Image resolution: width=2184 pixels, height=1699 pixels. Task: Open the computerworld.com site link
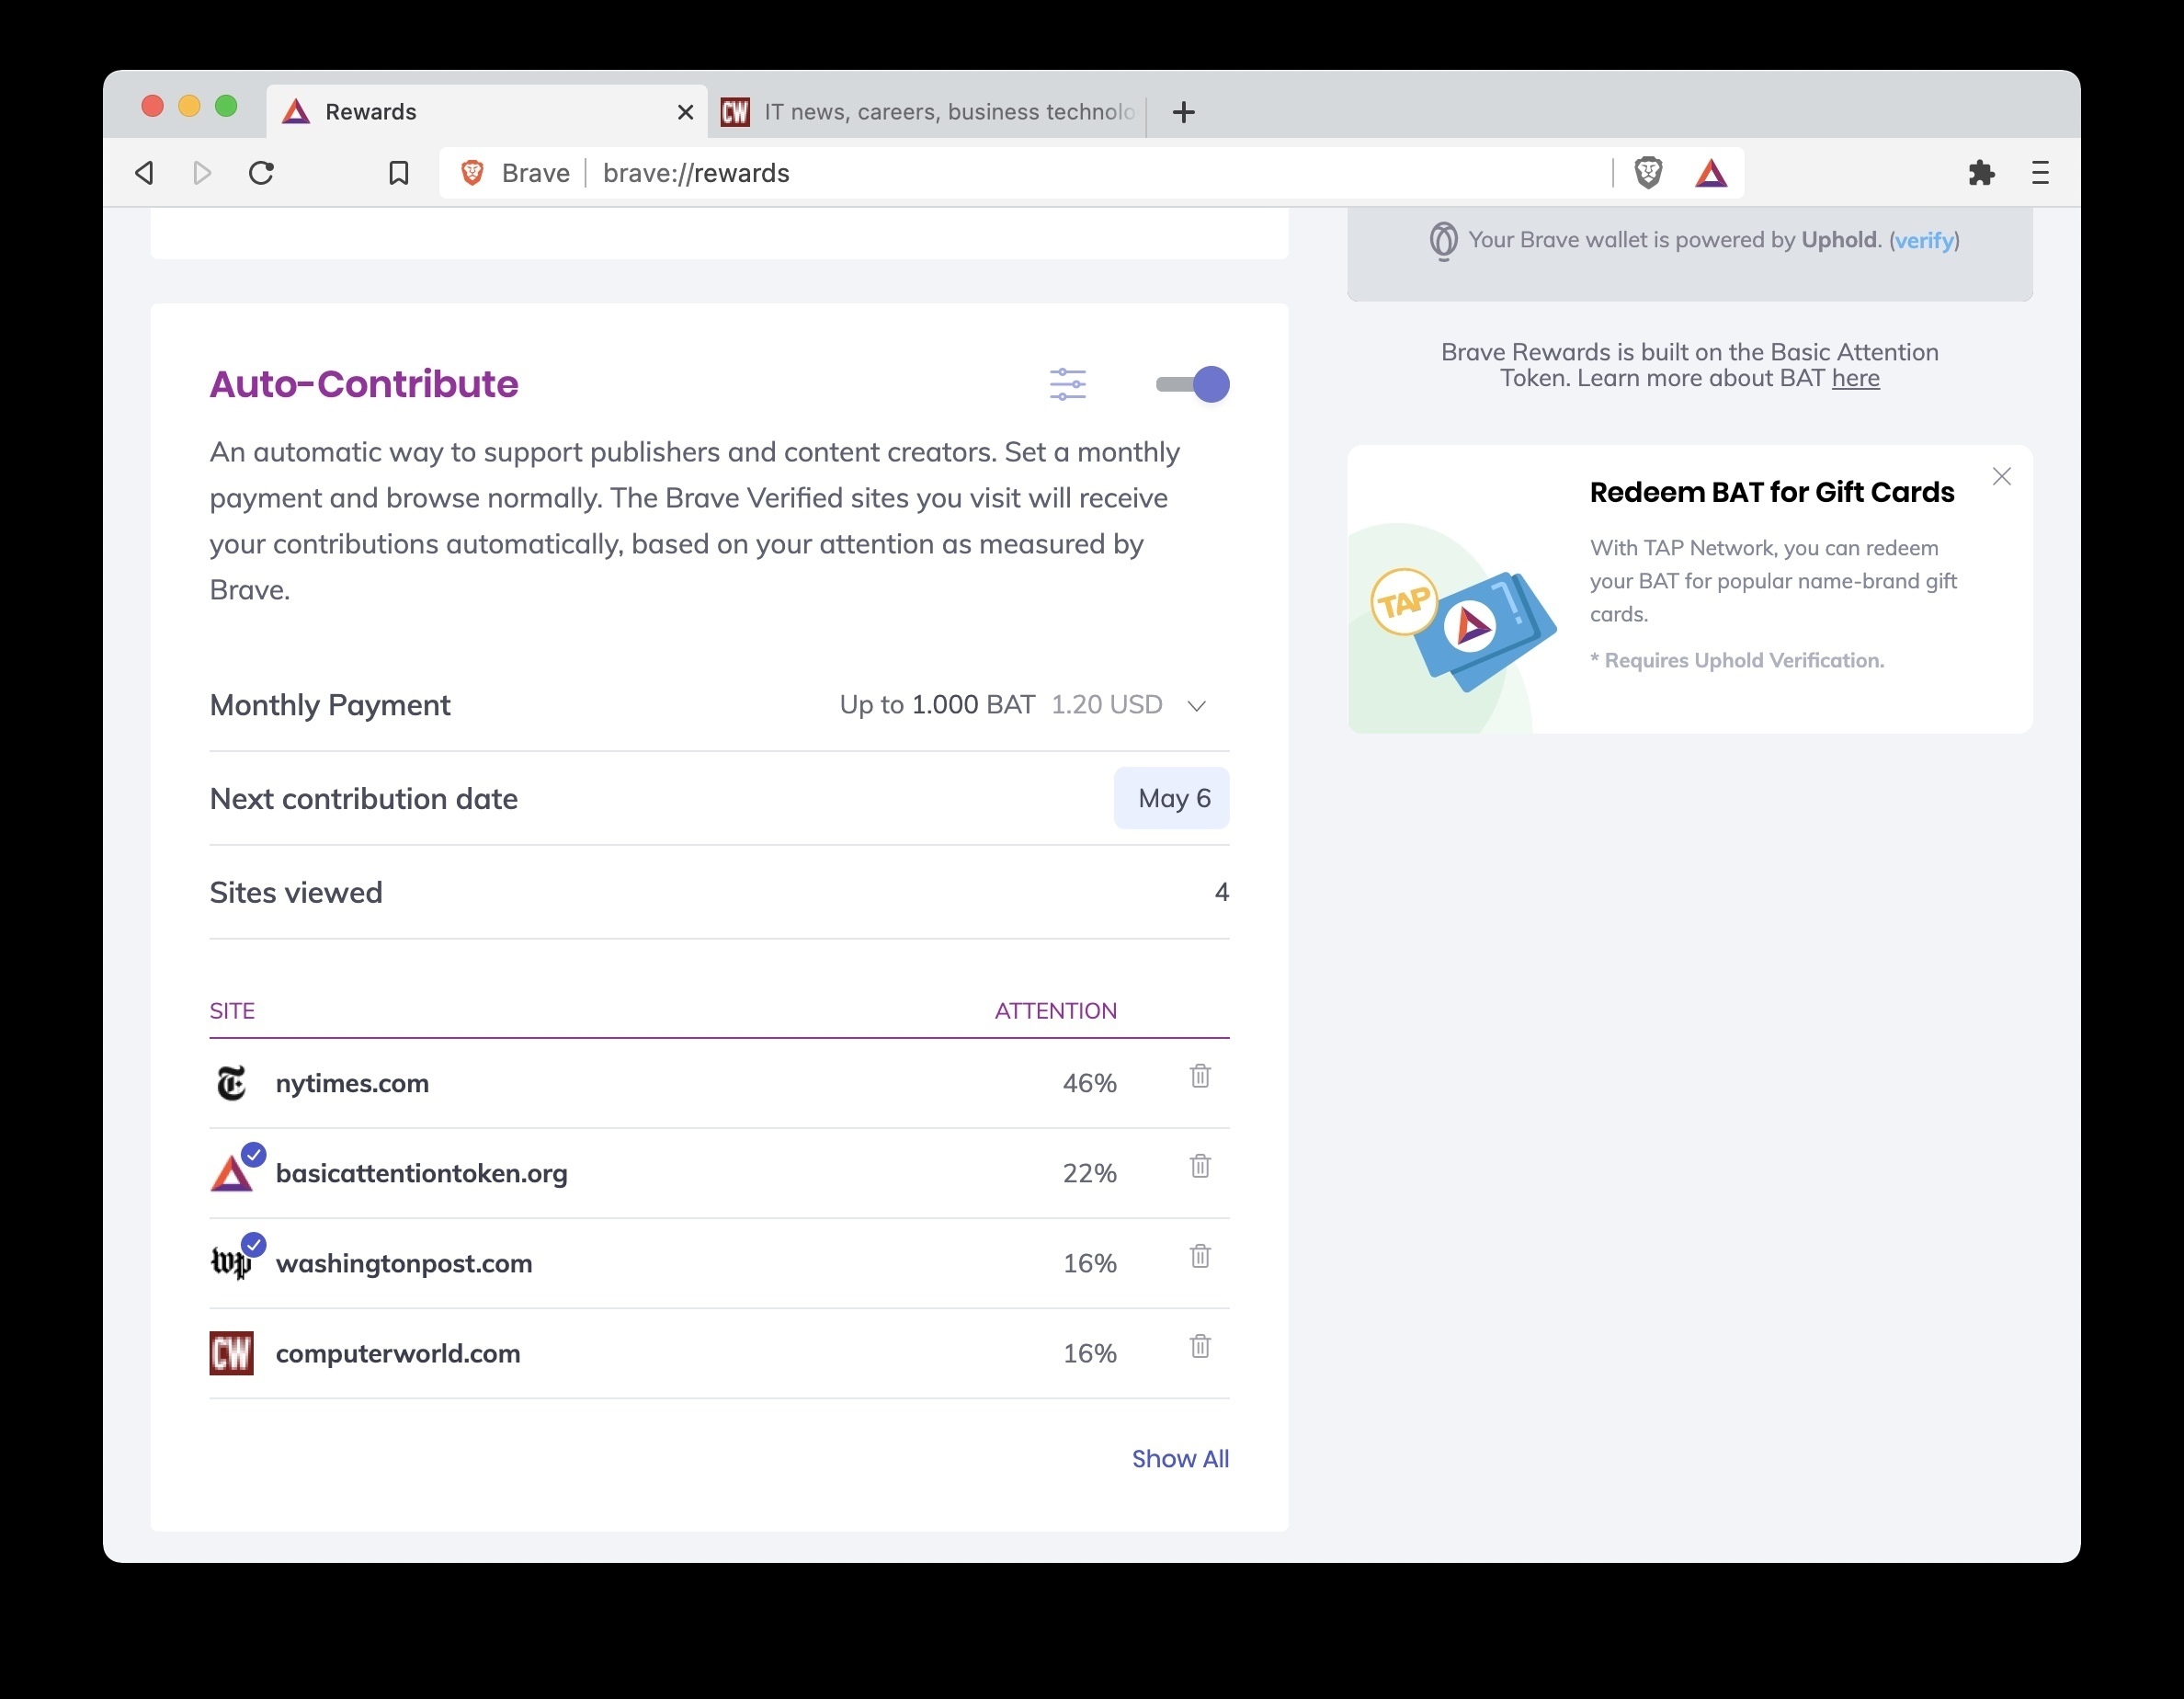pos(398,1353)
